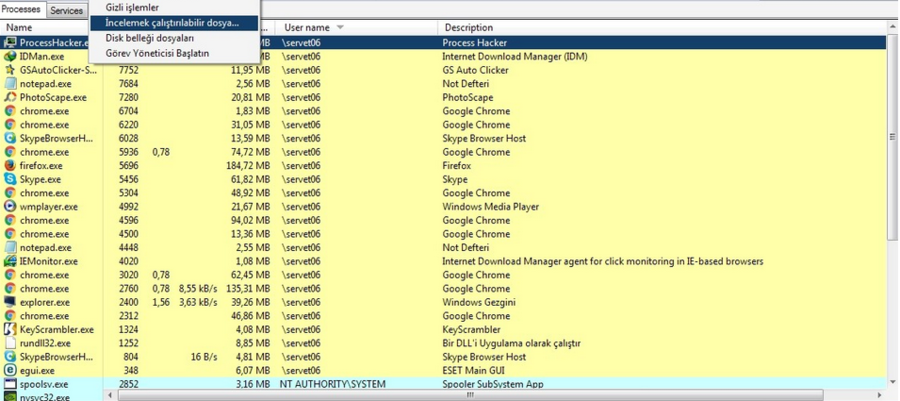900x401 pixels.
Task: Click the sort arrow in User name header
Action: pyautogui.click(x=340, y=27)
